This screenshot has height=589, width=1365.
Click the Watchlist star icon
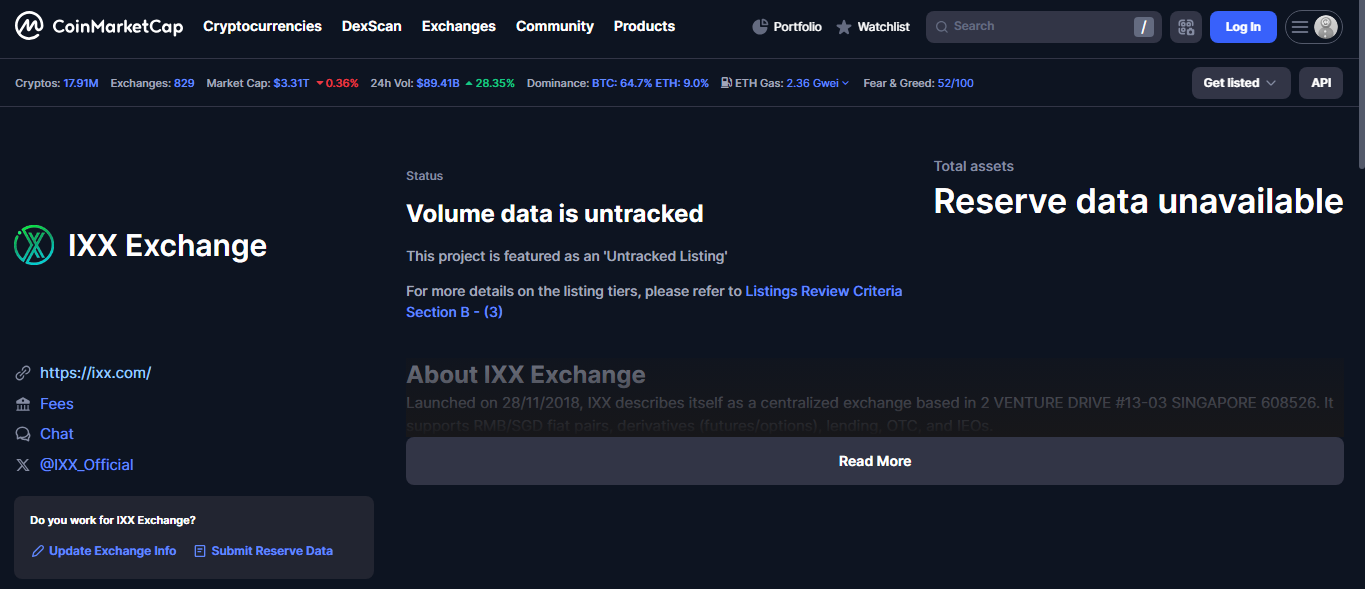pos(843,26)
